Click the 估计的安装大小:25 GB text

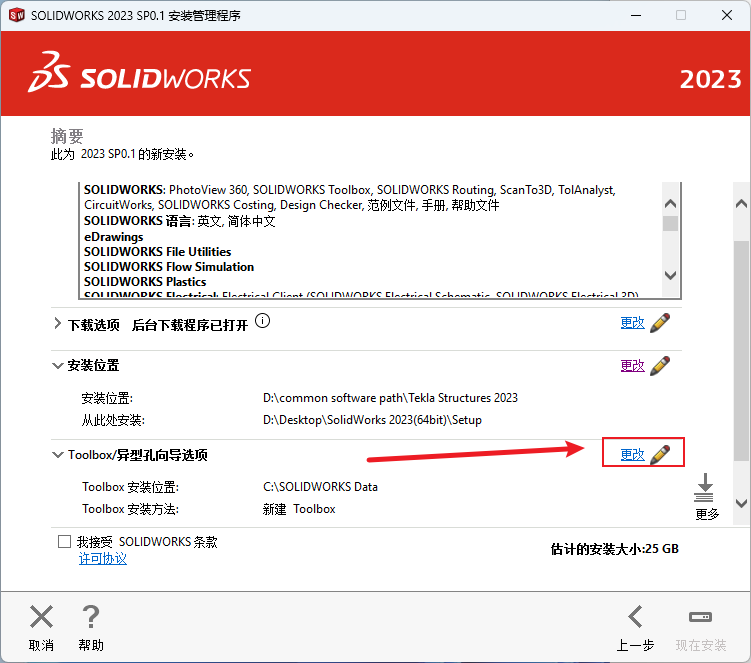pos(614,549)
